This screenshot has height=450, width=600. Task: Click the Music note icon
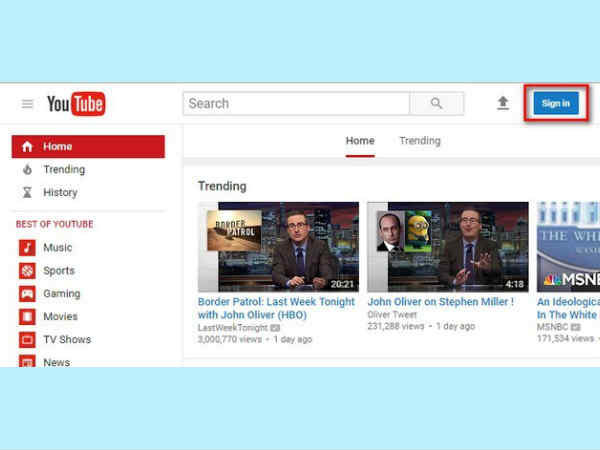click(27, 248)
